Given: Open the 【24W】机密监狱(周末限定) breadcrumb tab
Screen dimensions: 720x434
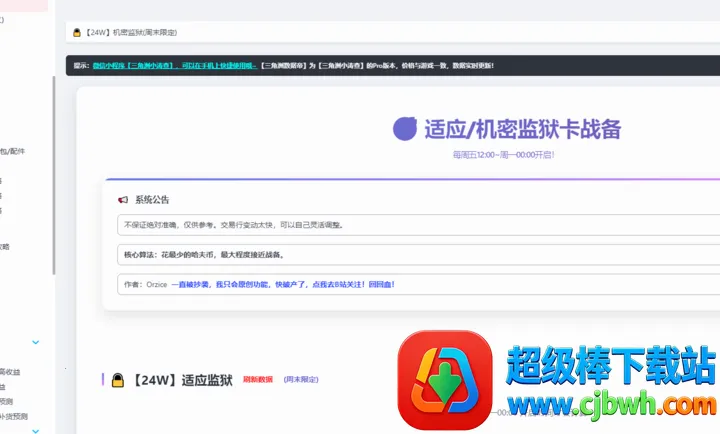Looking at the screenshot, I should (x=130, y=32).
